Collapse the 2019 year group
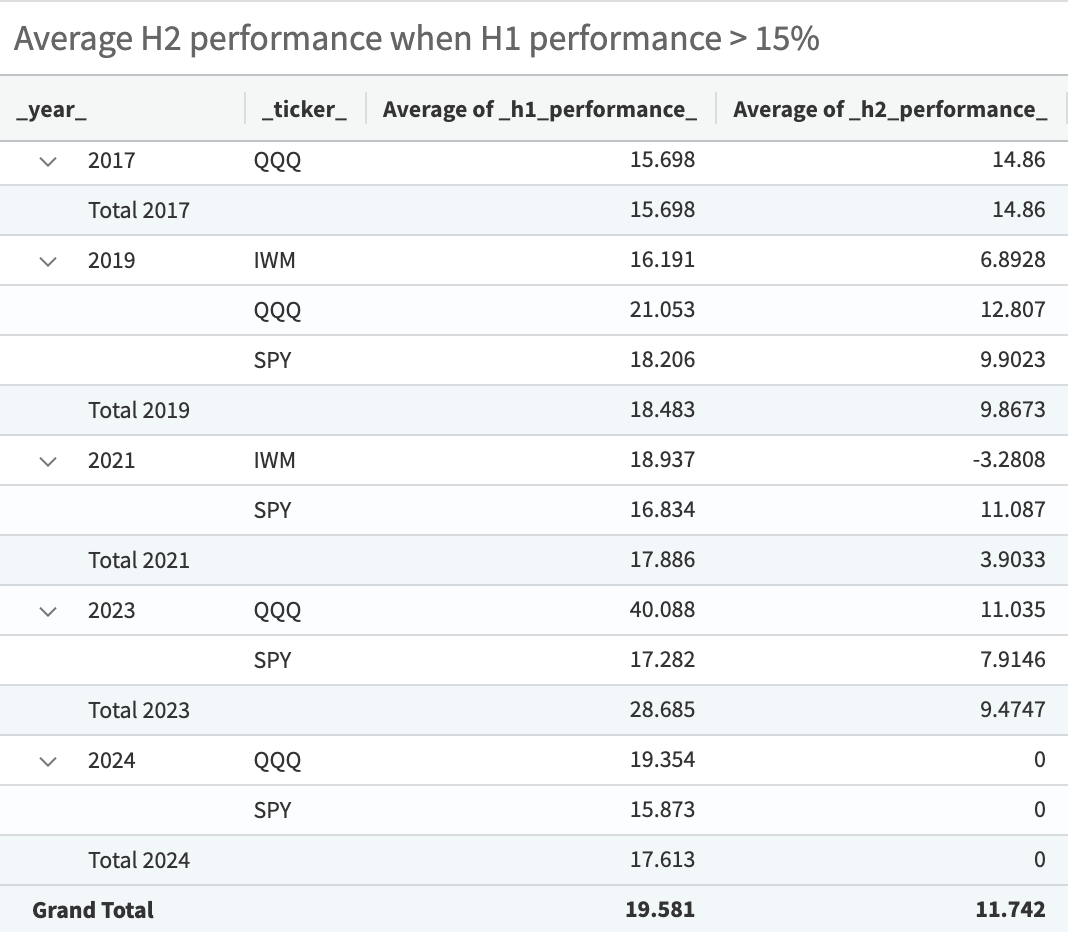The width and height of the screenshot is (1068, 932). click(48, 261)
